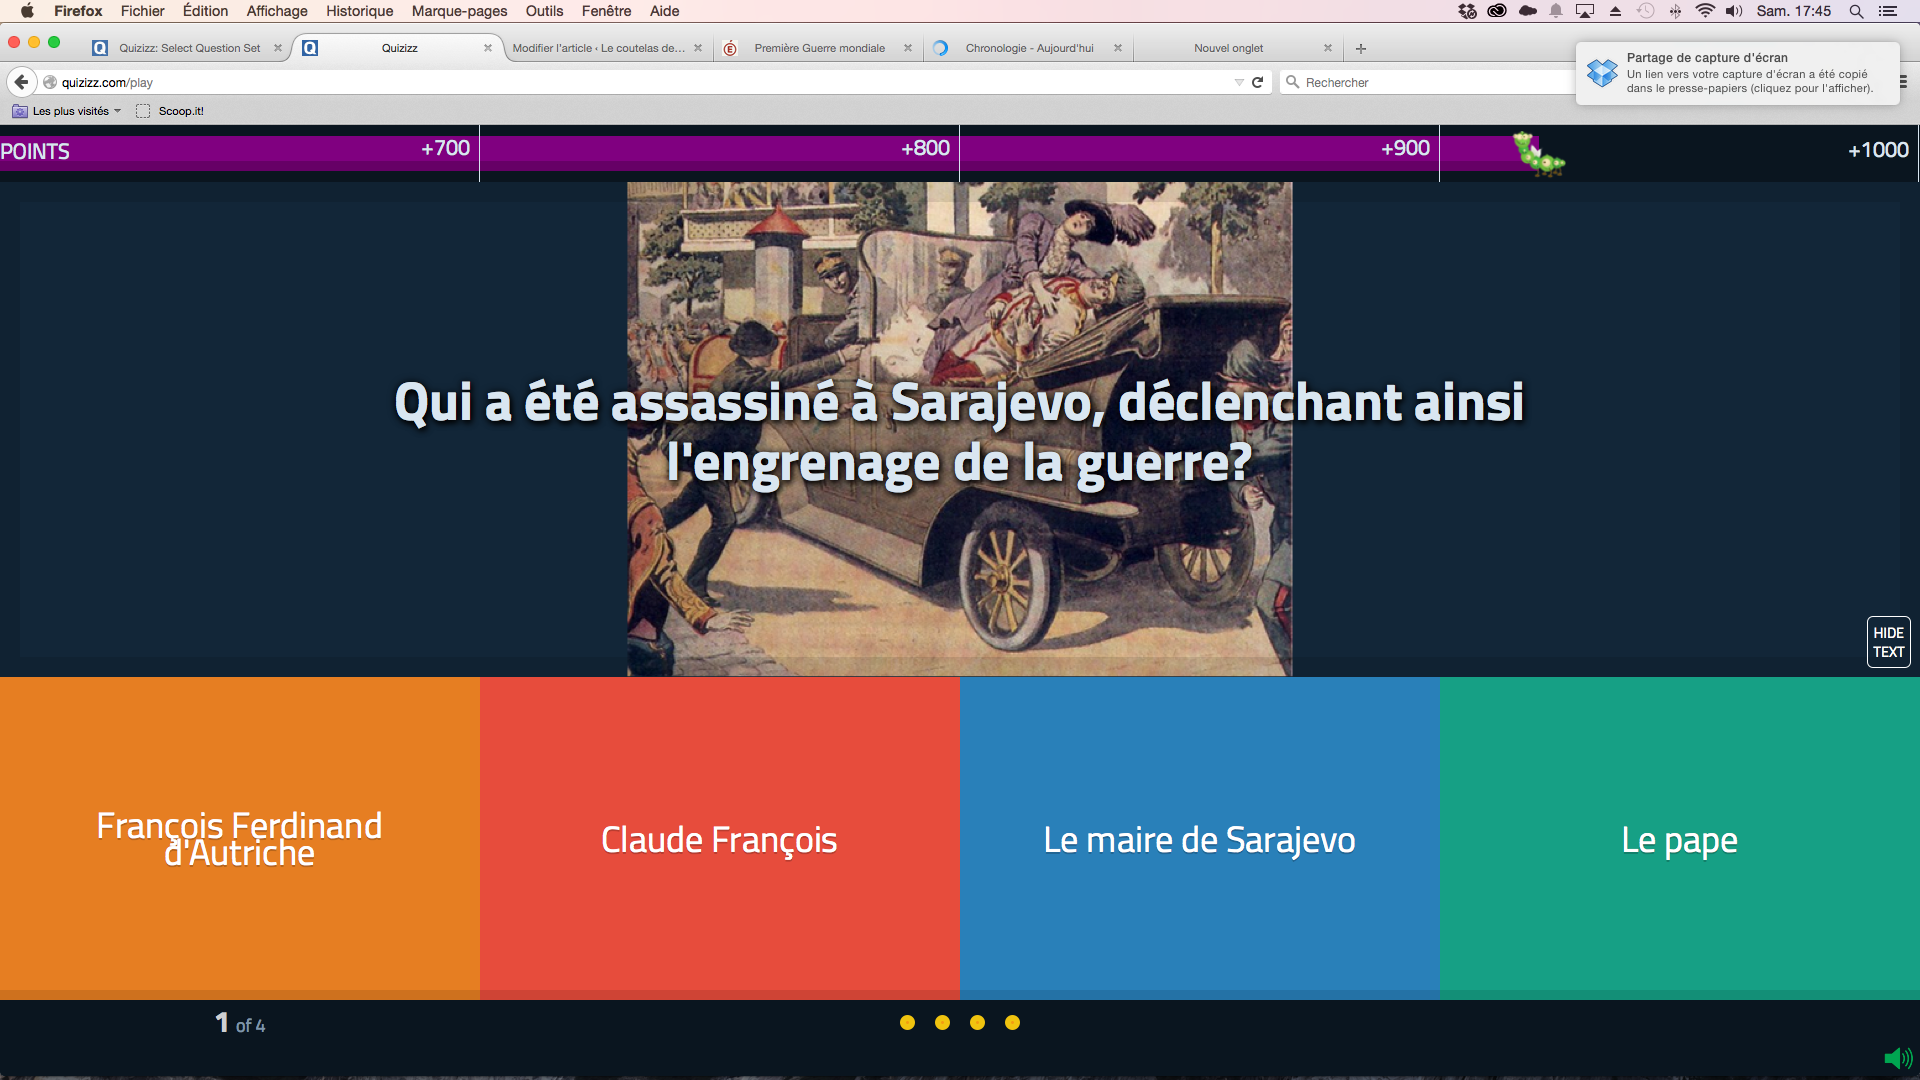The width and height of the screenshot is (1920, 1080).
Task: Open the eject menu bar icon
Action: (x=1615, y=11)
